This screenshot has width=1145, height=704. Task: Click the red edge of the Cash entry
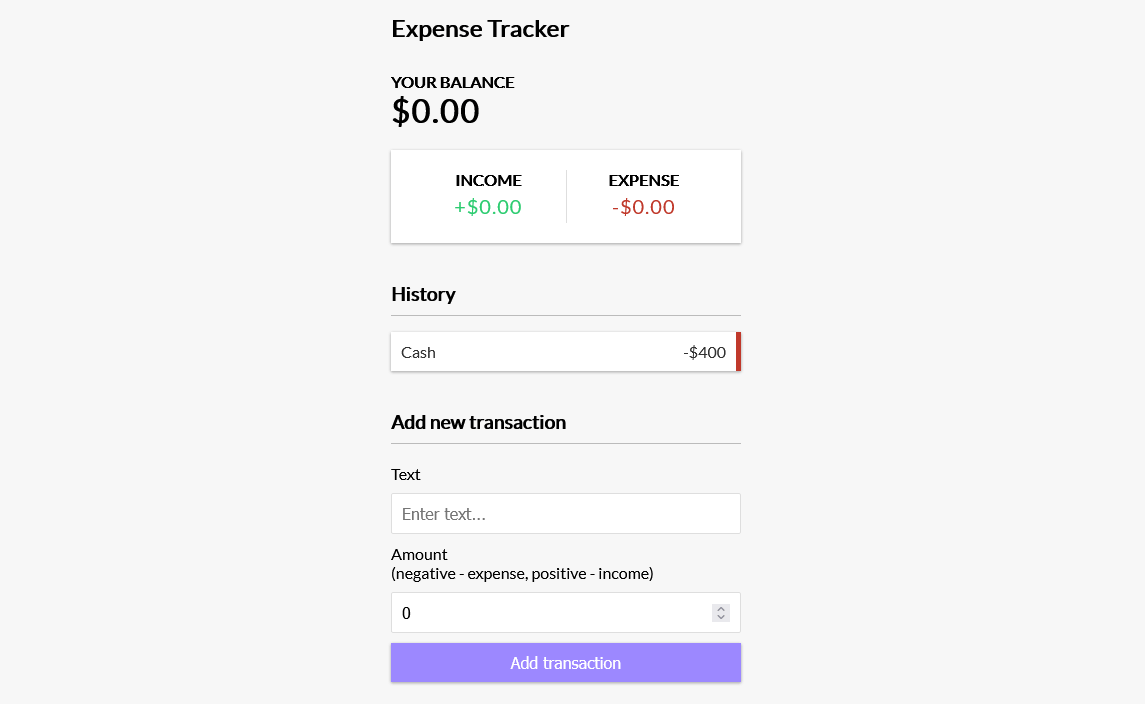point(737,352)
